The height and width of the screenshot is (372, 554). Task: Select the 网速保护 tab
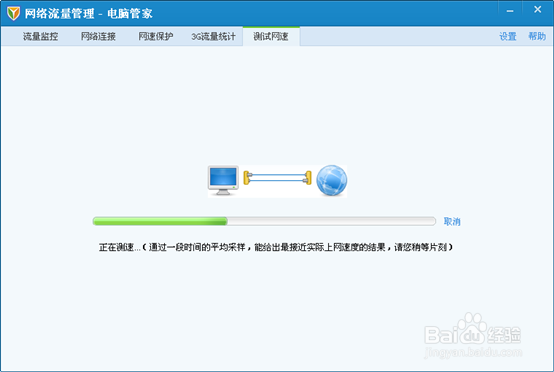coord(156,36)
